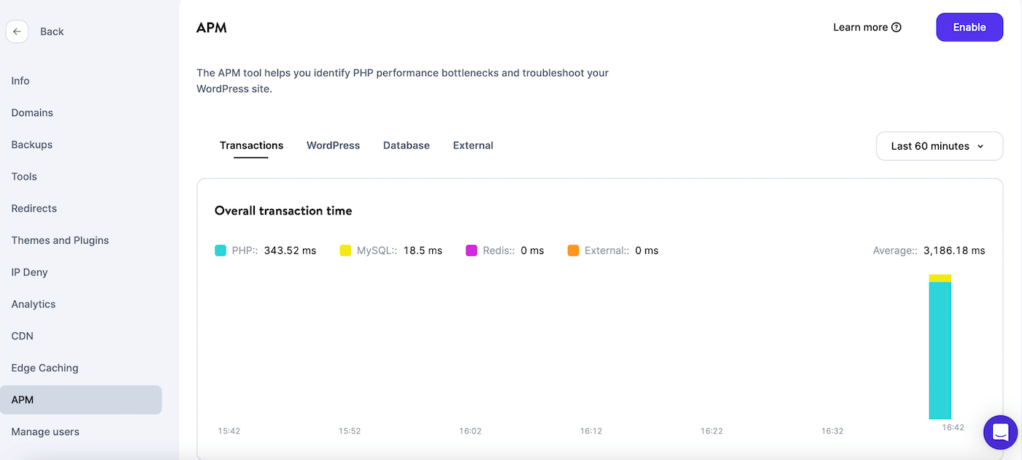Open Manage users in sidebar
The image size is (1022, 460).
tap(45, 432)
